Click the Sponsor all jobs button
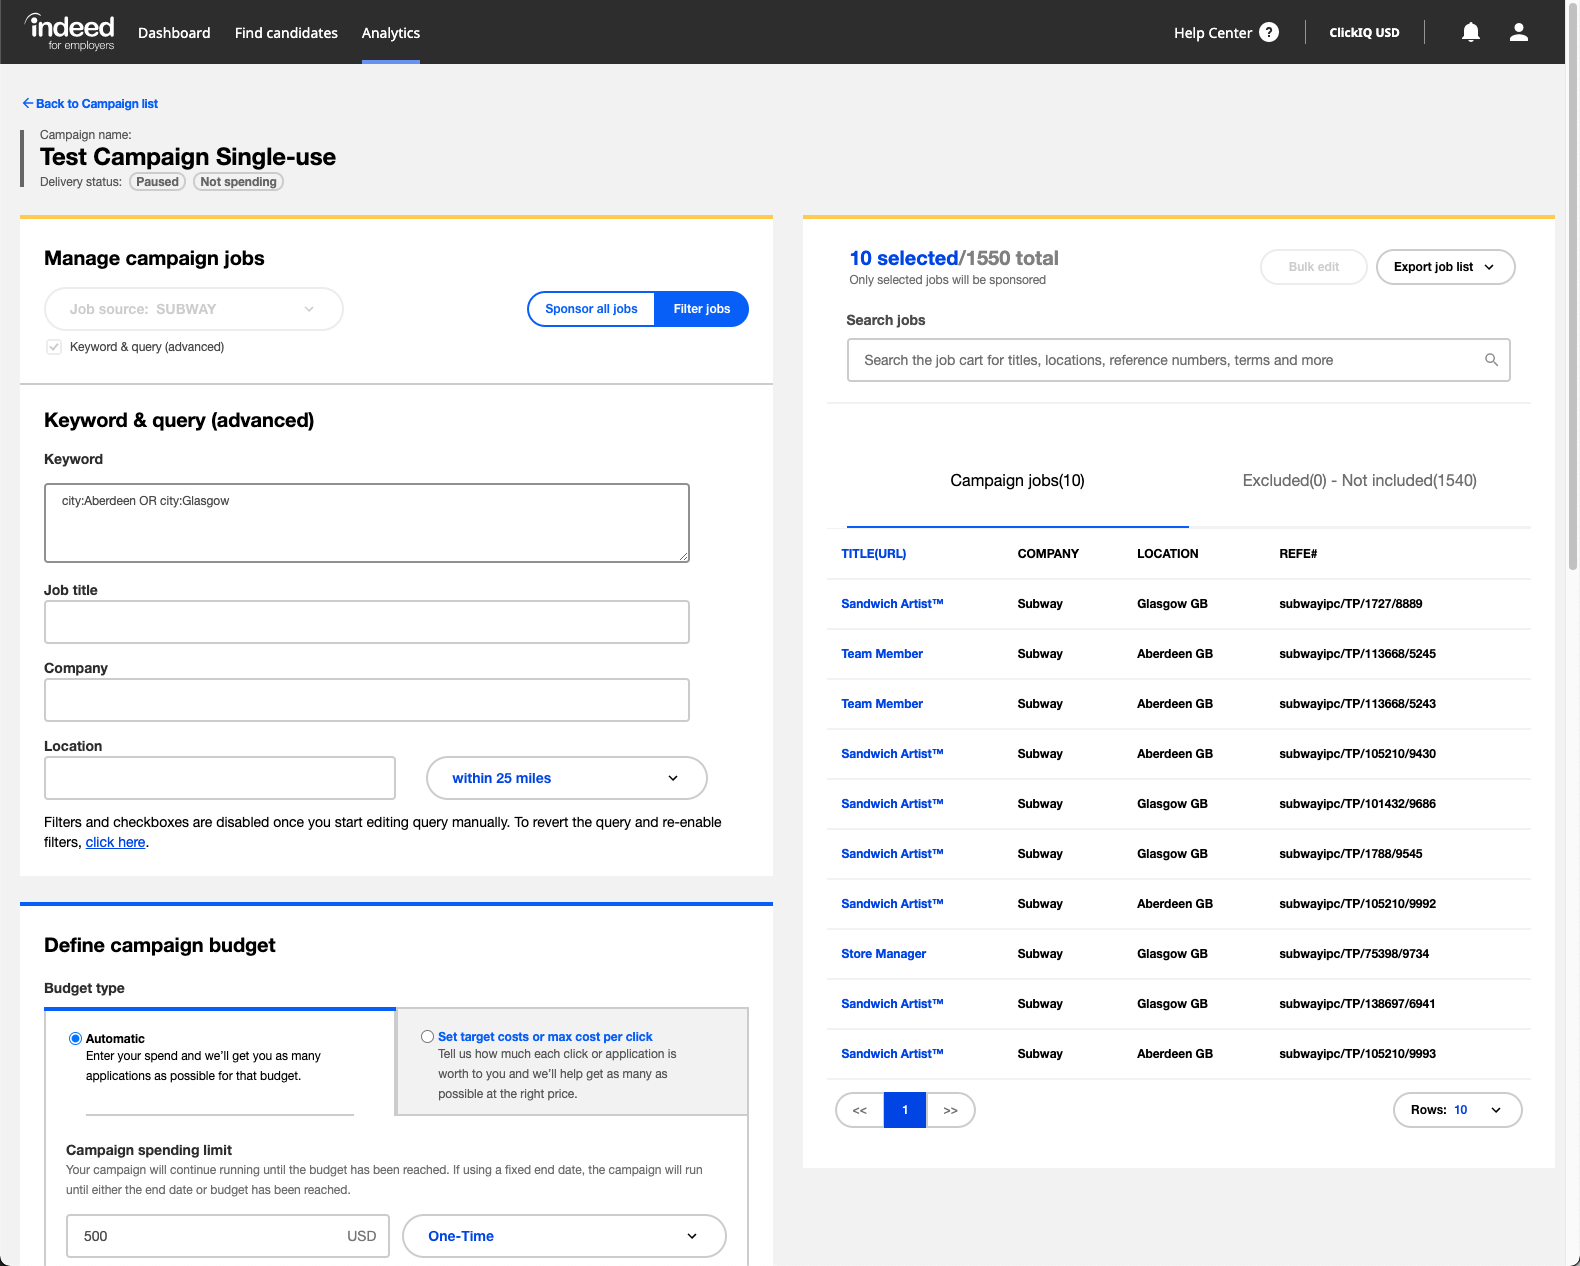Image resolution: width=1580 pixels, height=1266 pixels. (591, 309)
